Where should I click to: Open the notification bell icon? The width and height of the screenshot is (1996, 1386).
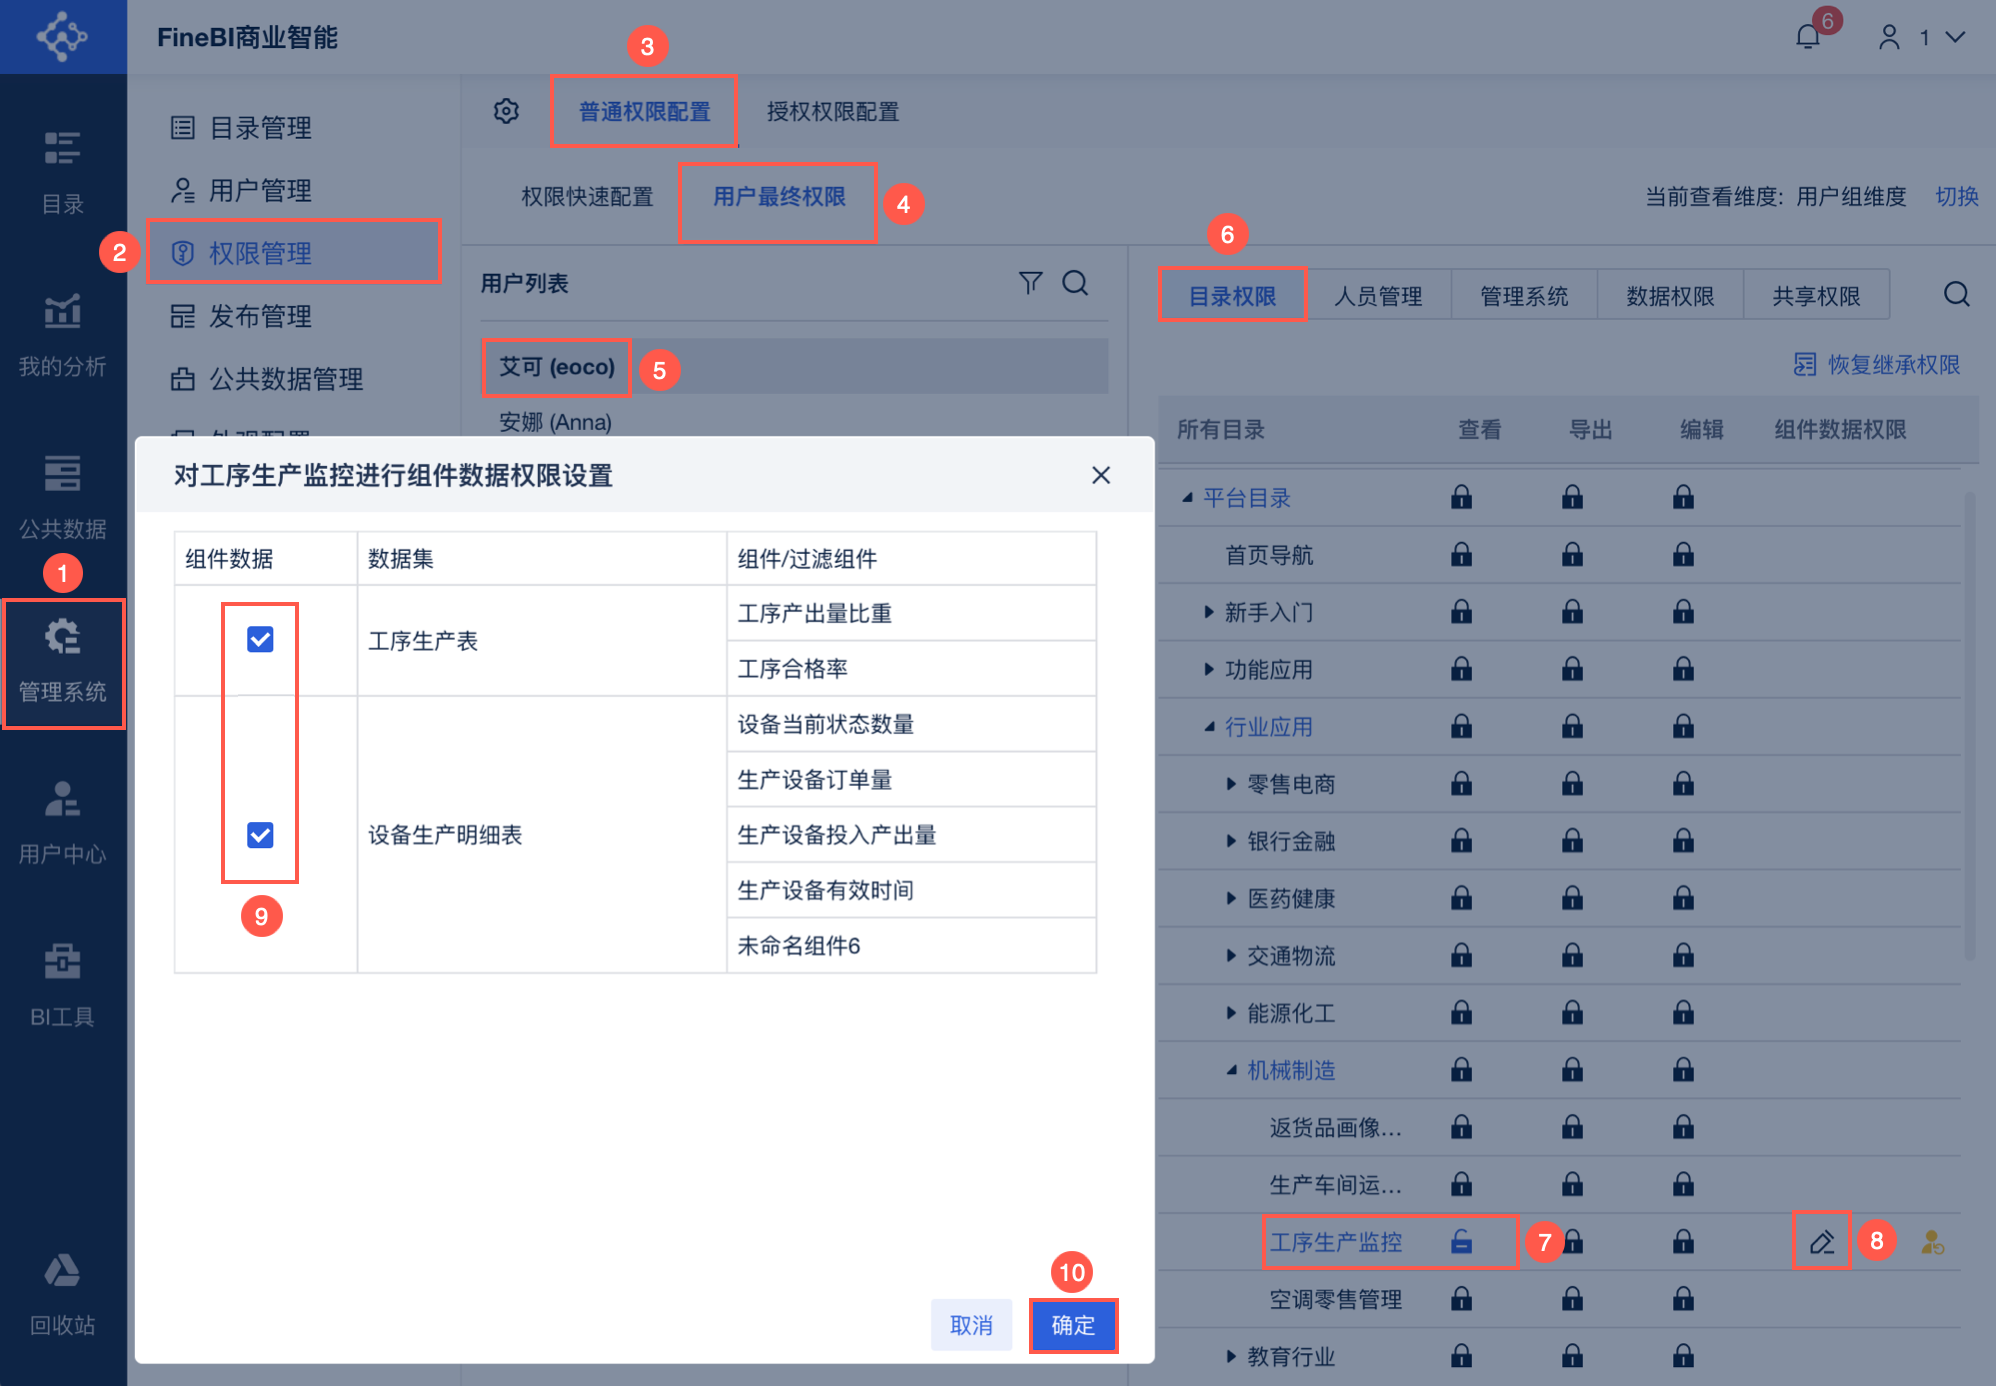(x=1807, y=37)
